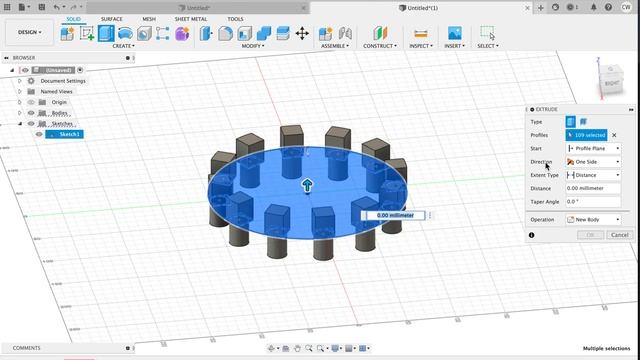The width and height of the screenshot is (640, 360).
Task: Open the DESIGN workspace dropdown
Action: (29, 32)
